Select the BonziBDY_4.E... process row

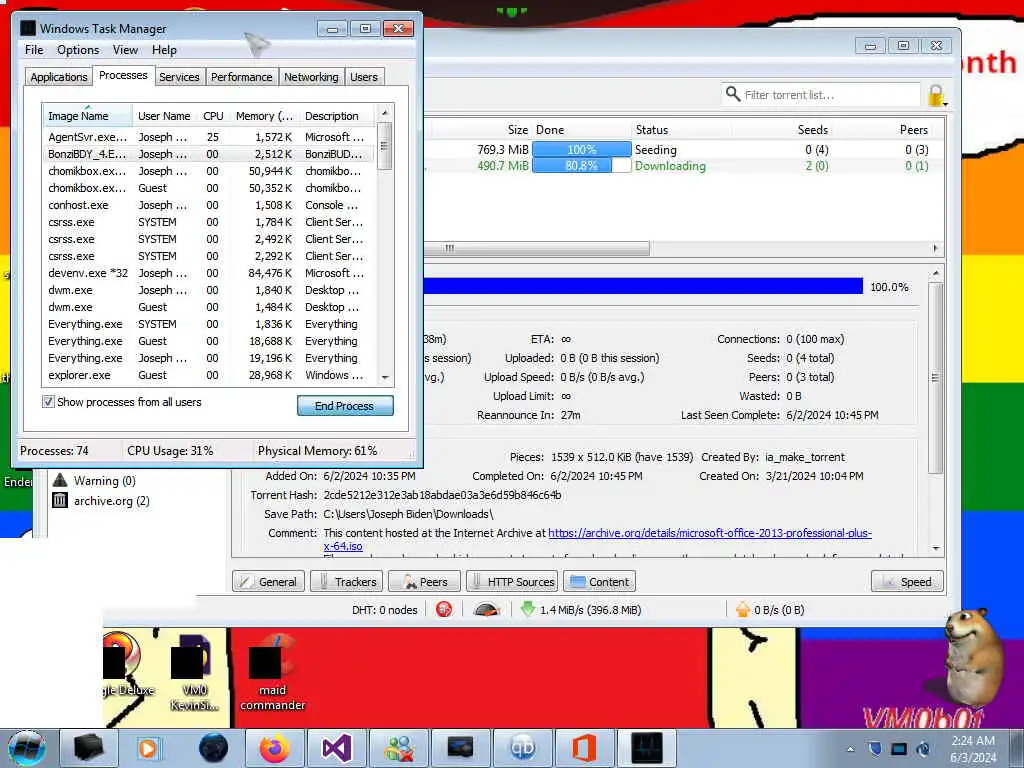pos(209,154)
